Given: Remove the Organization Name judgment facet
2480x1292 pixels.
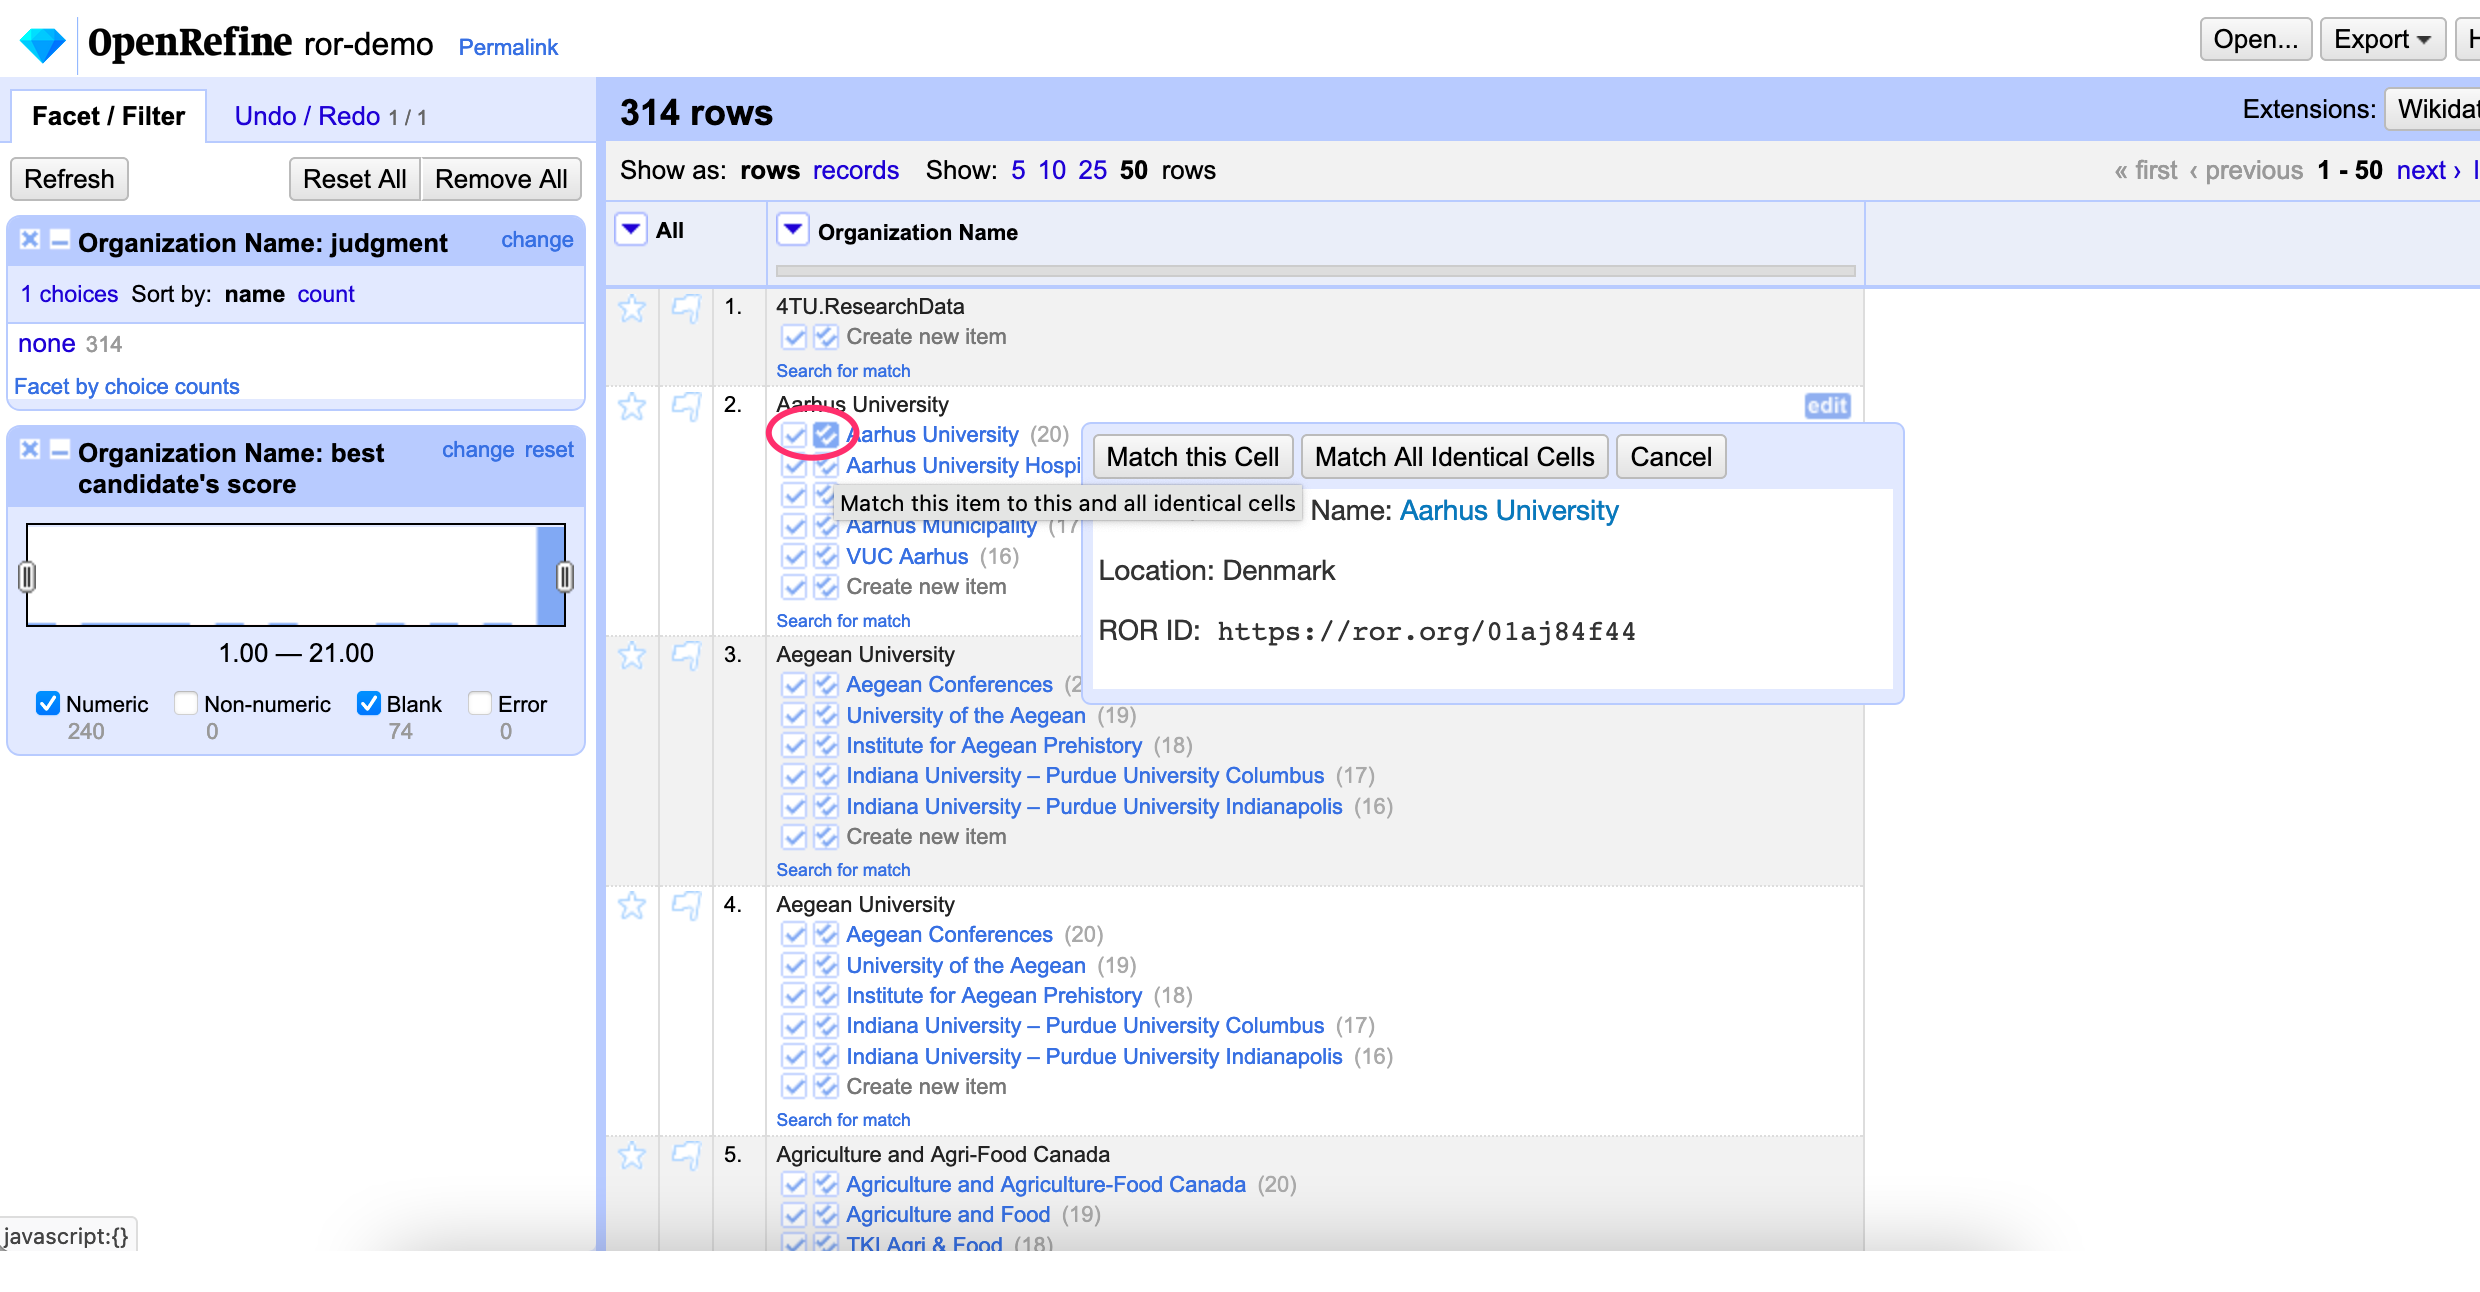Looking at the screenshot, I should click(x=30, y=240).
